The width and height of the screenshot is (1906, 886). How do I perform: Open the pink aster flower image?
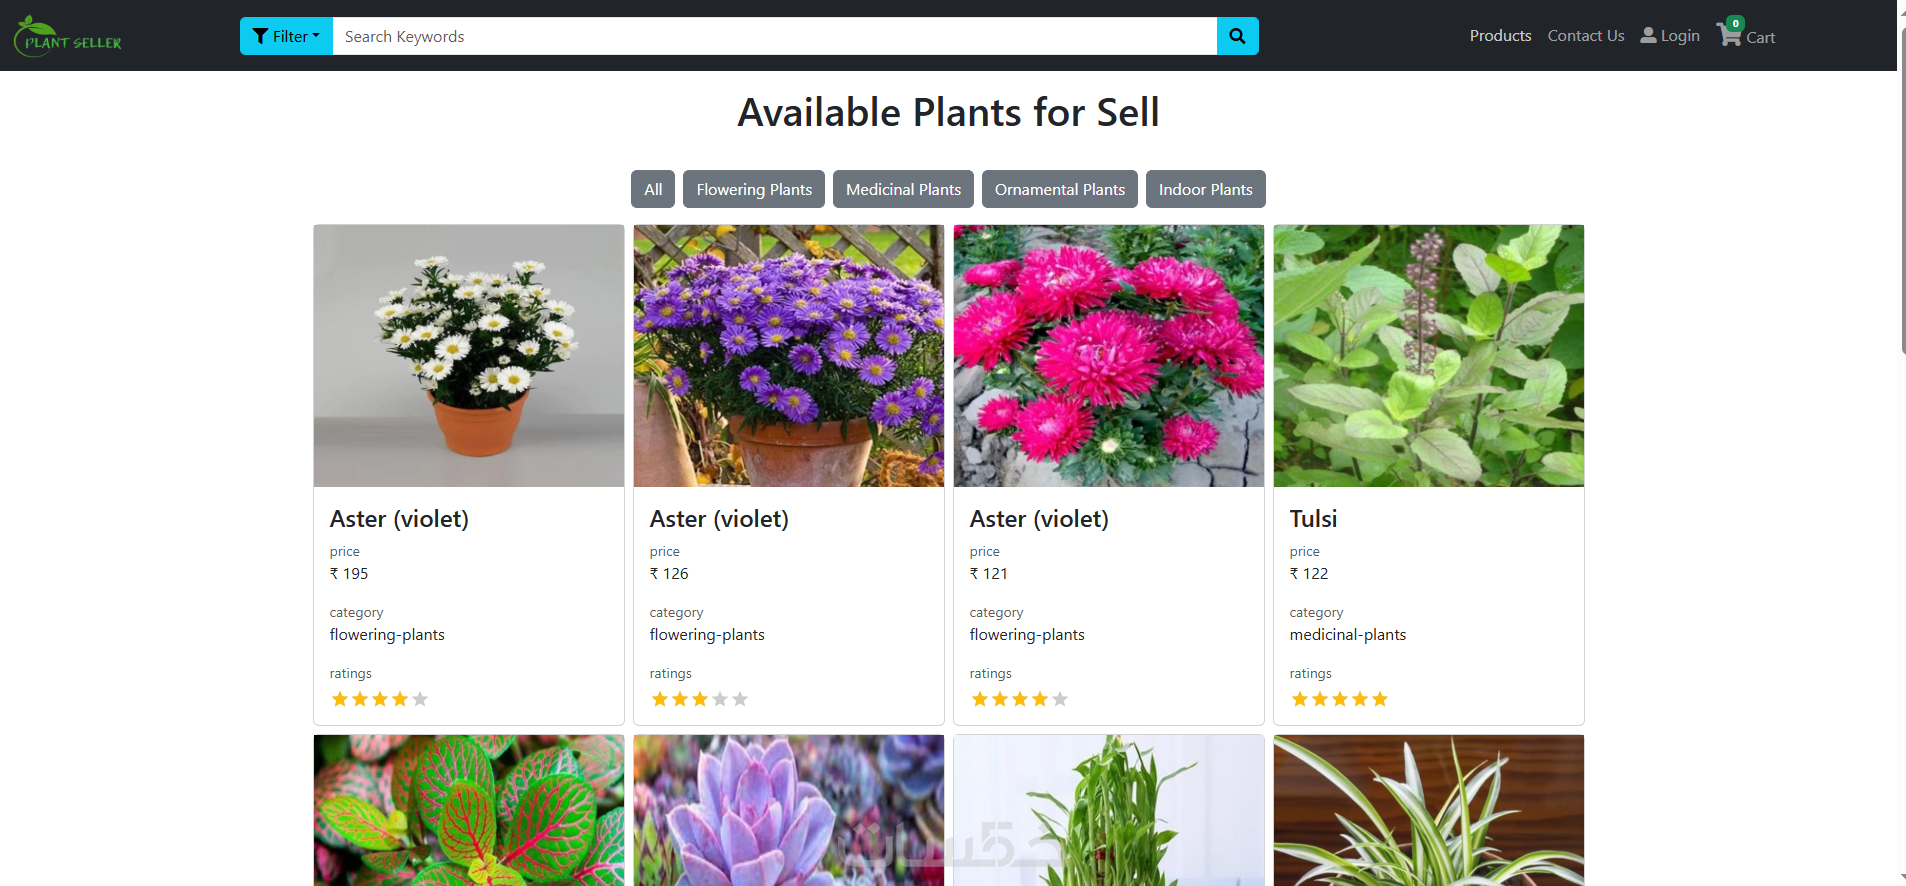[1109, 356]
